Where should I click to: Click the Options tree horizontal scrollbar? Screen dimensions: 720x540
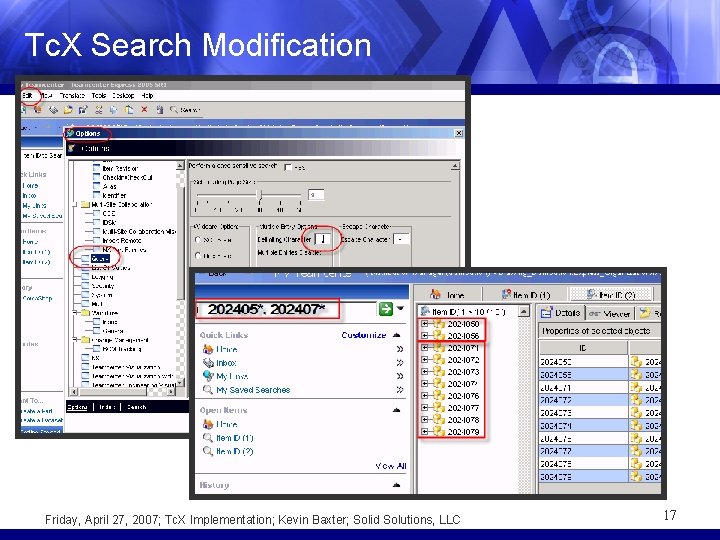point(123,392)
